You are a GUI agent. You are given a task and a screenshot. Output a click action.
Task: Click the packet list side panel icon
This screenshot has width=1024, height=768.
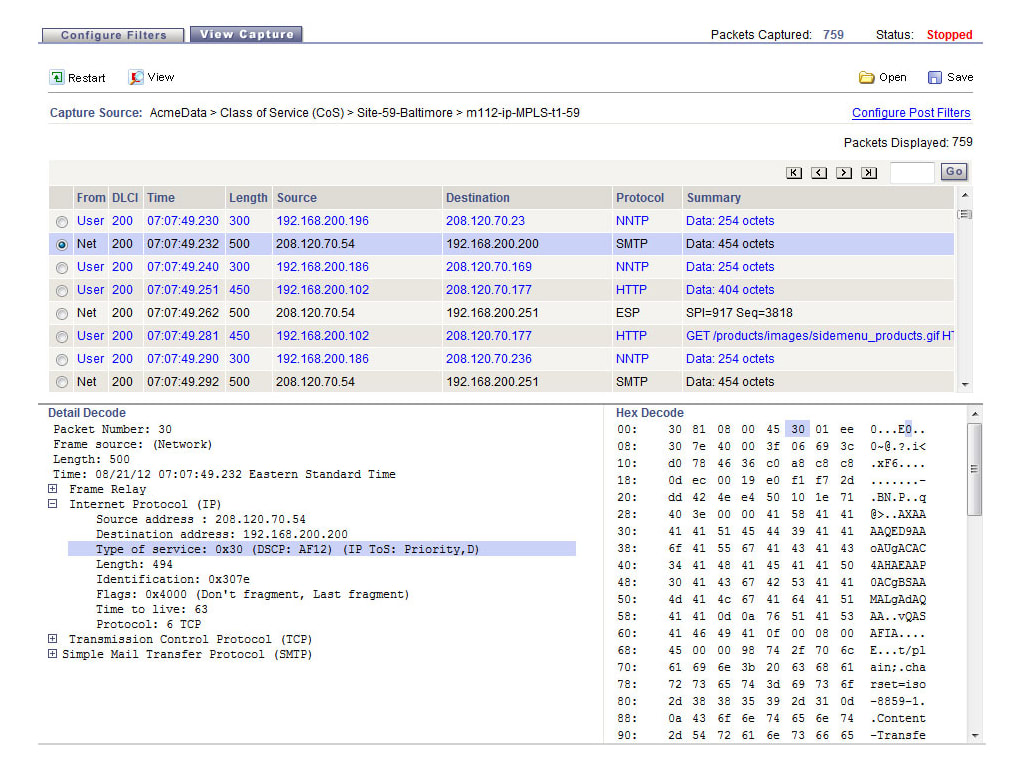pyautogui.click(x=965, y=214)
